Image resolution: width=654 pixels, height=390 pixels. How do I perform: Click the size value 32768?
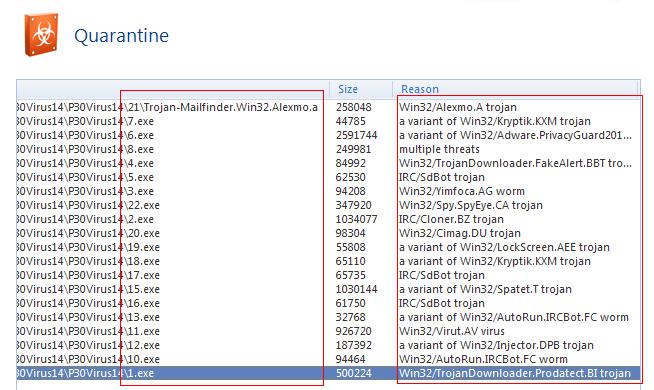click(350, 317)
